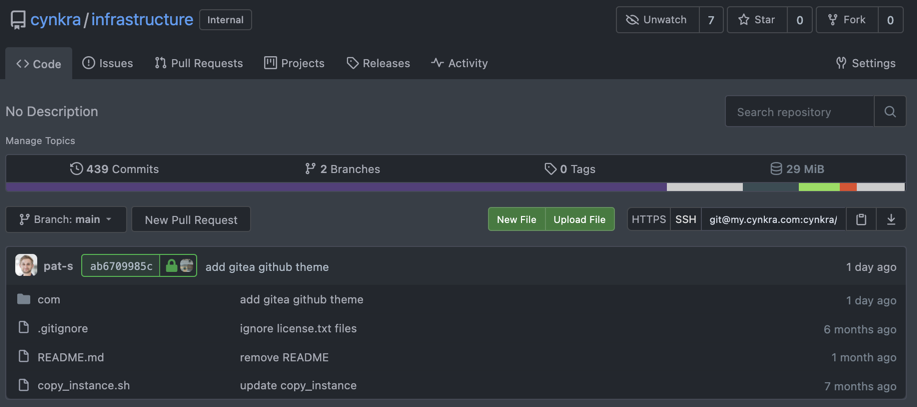917x407 pixels.
Task: Click the purple language bar segment
Action: coord(335,187)
